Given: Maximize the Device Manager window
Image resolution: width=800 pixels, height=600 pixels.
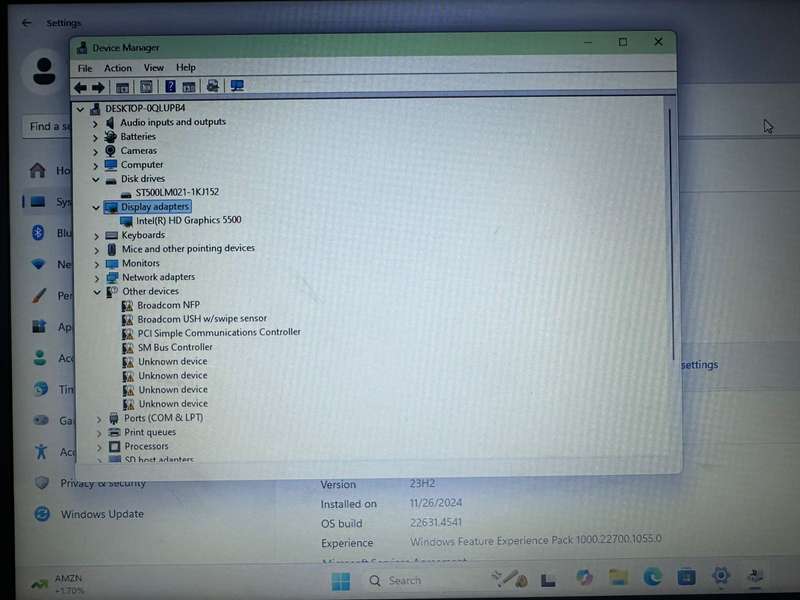Looking at the screenshot, I should pos(623,42).
